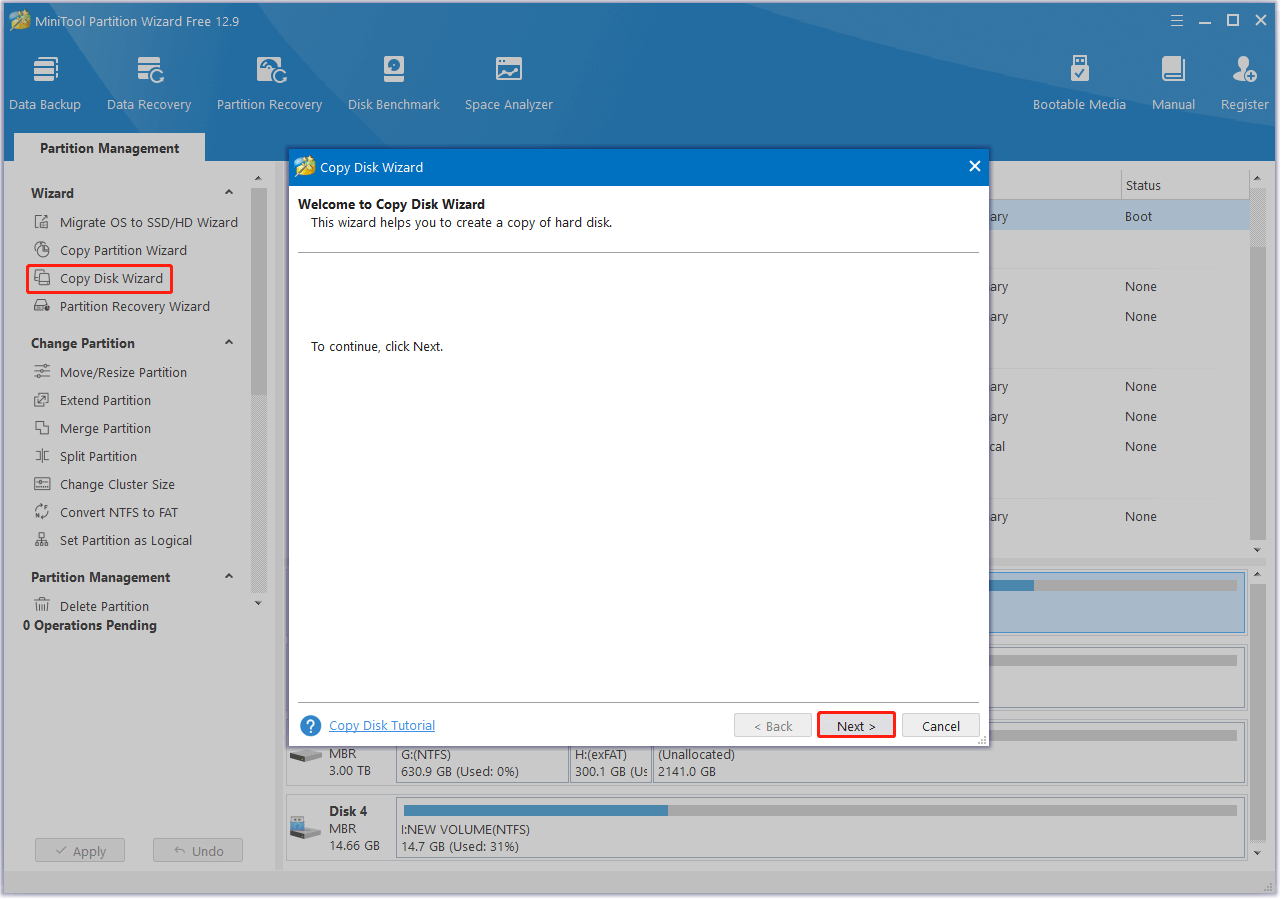Click Disk 4 usage bar
The image size is (1281, 900).
click(820, 811)
